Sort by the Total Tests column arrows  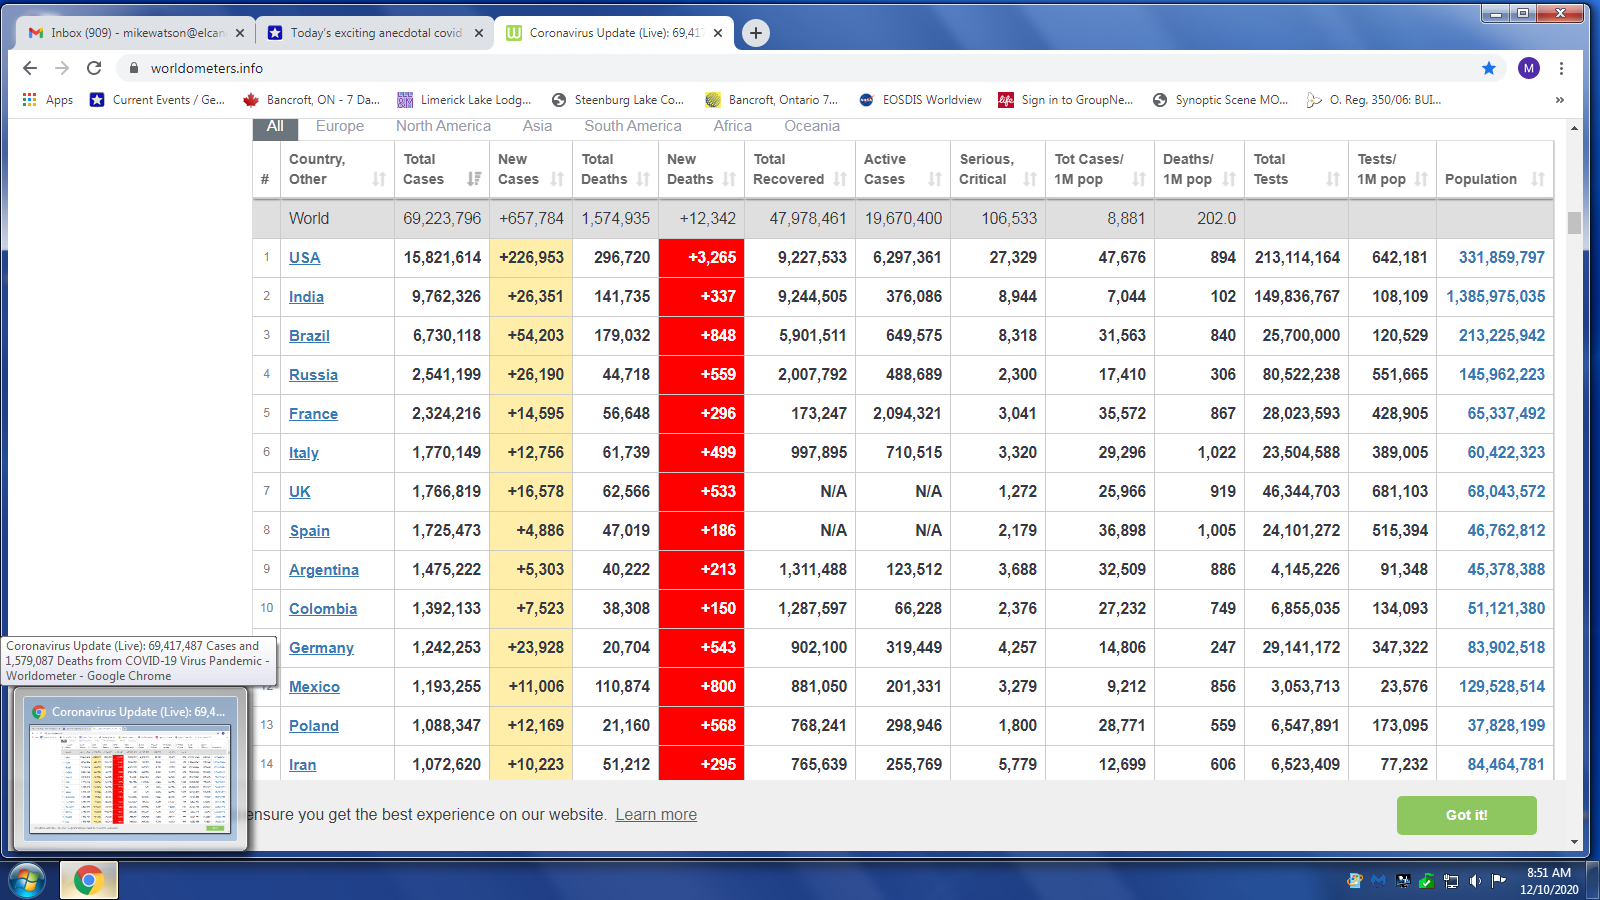1333,179
